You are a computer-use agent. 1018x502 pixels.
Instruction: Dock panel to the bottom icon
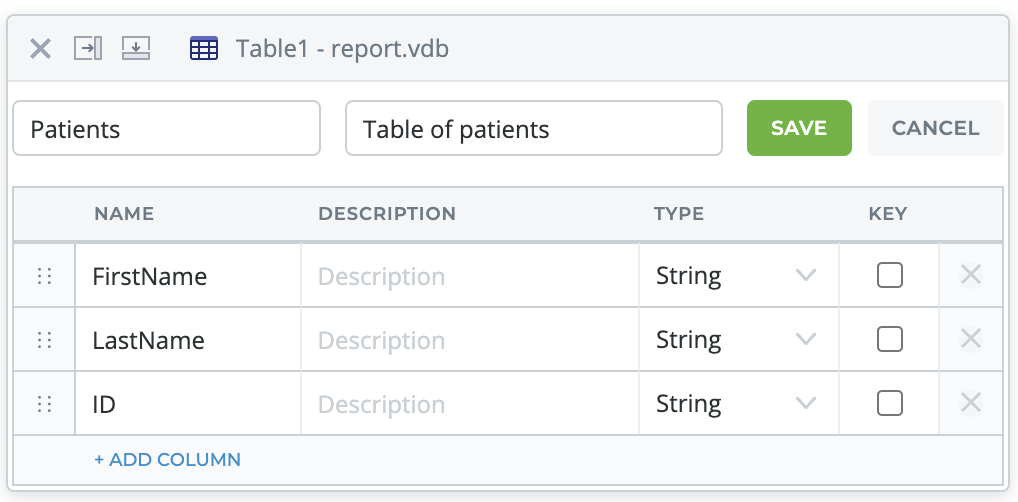[x=136, y=49]
